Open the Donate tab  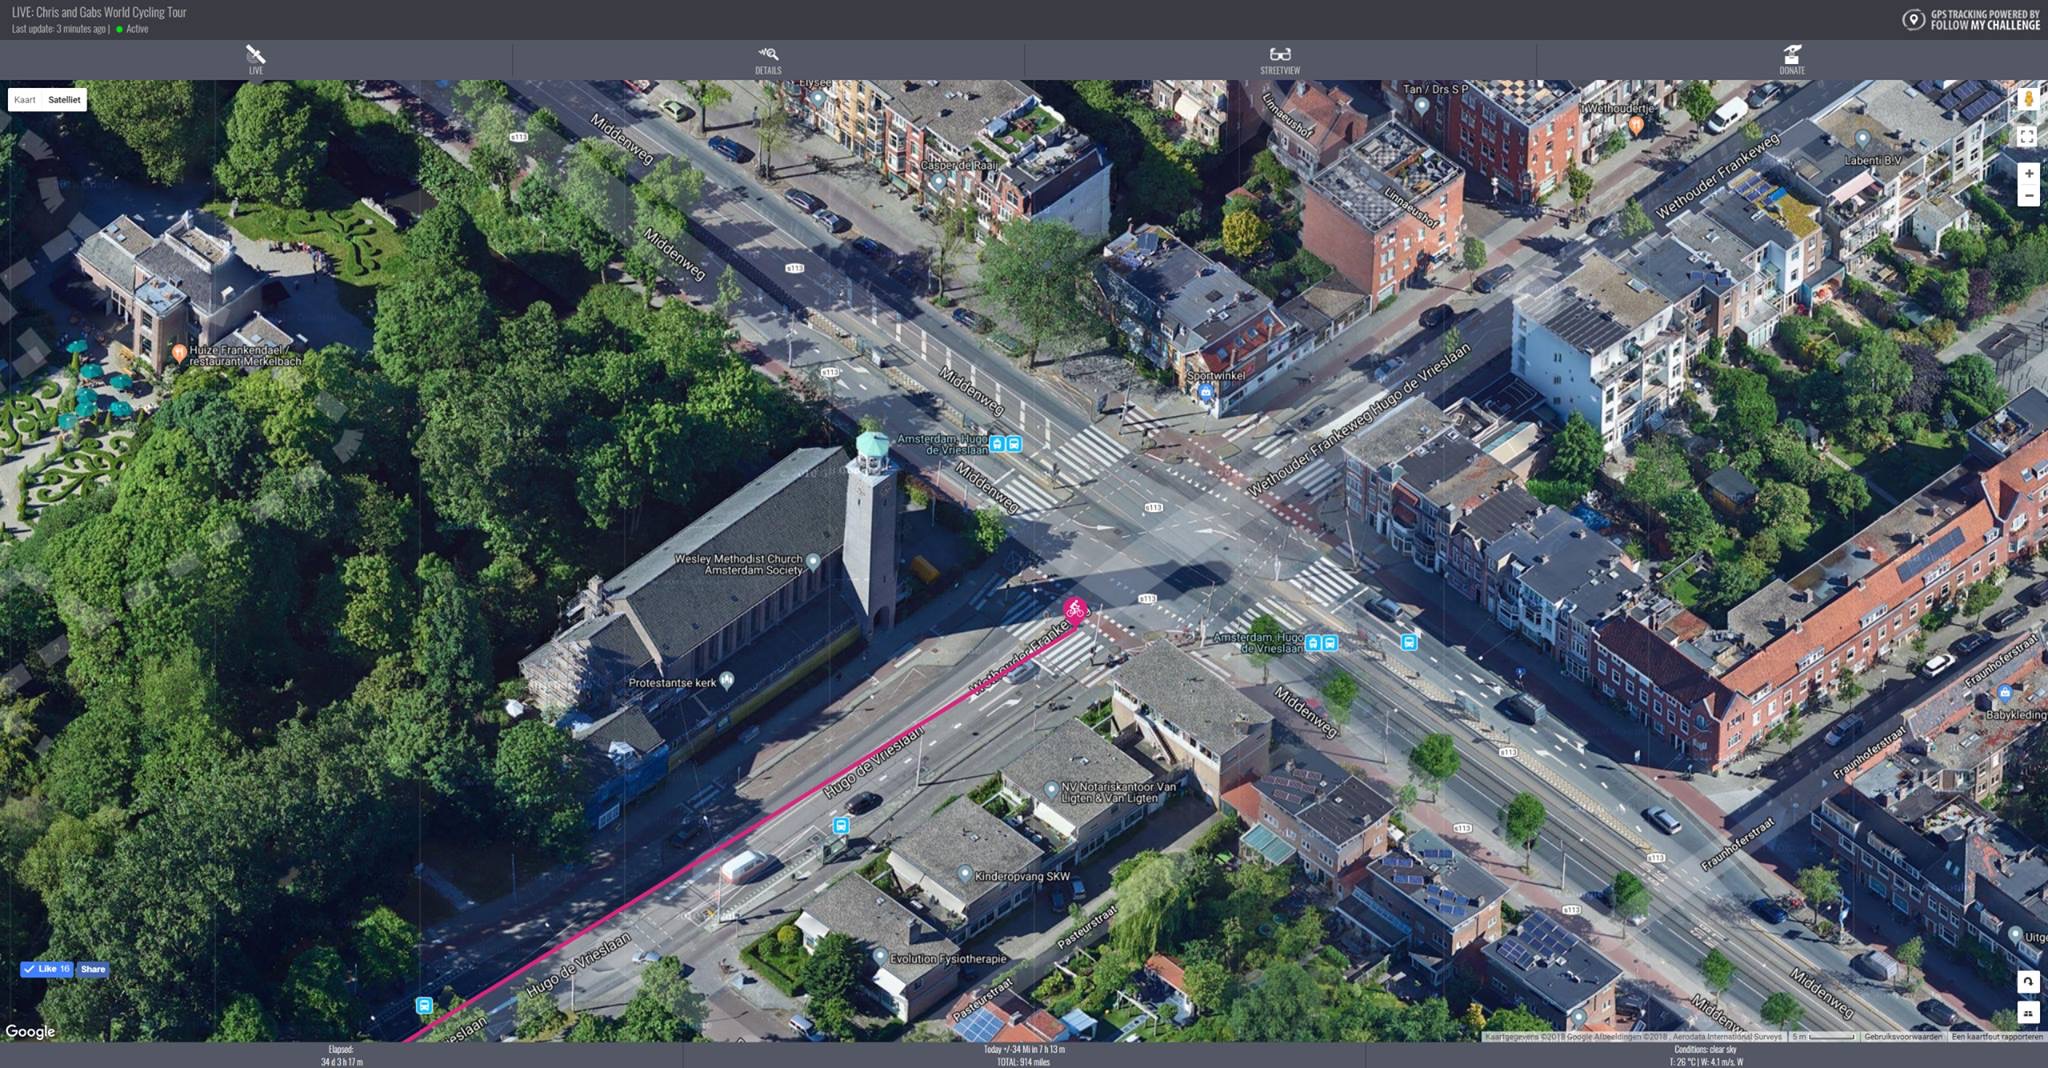tap(1792, 59)
